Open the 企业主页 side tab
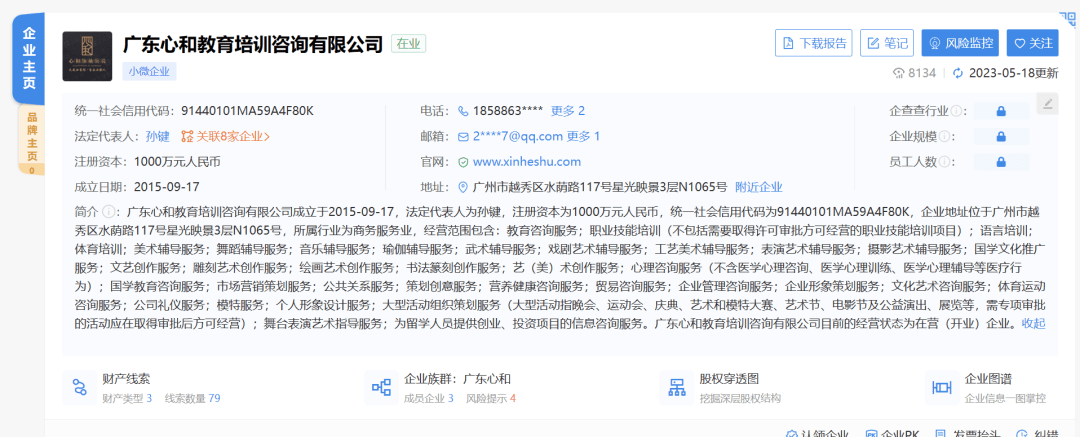 tap(29, 58)
